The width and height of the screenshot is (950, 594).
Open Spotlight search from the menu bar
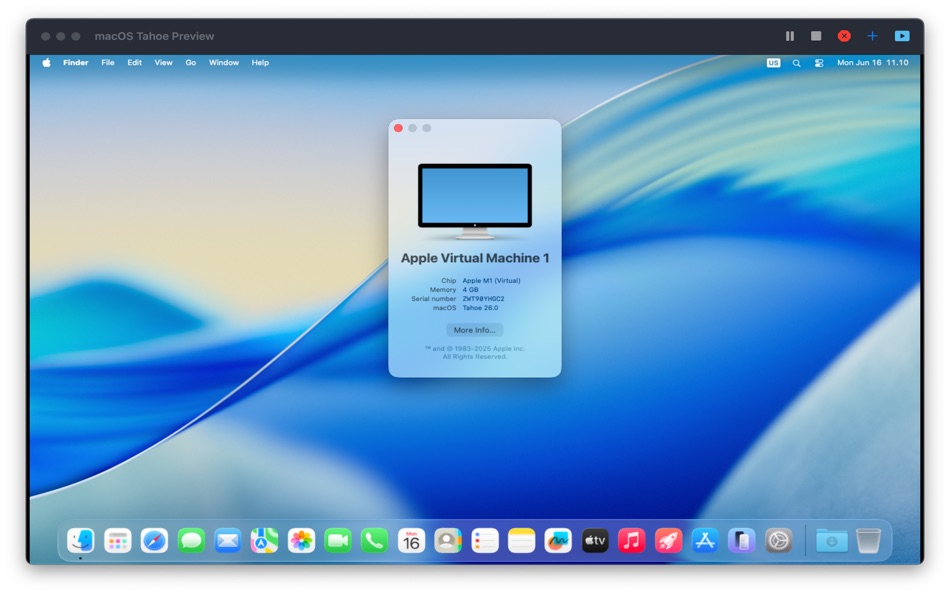796,63
